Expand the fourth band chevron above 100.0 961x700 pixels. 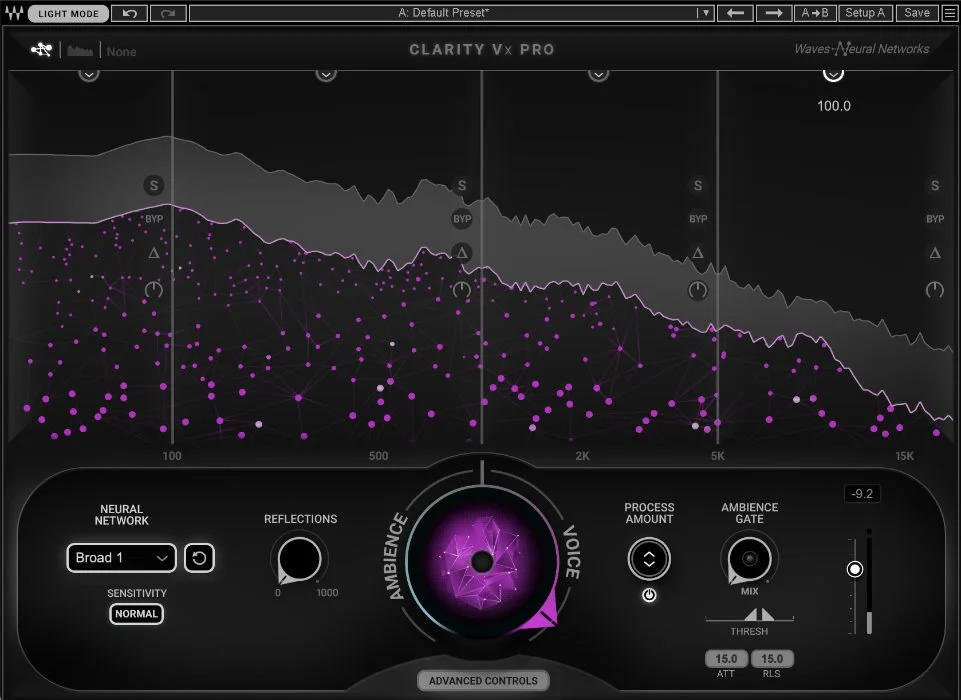[833, 74]
